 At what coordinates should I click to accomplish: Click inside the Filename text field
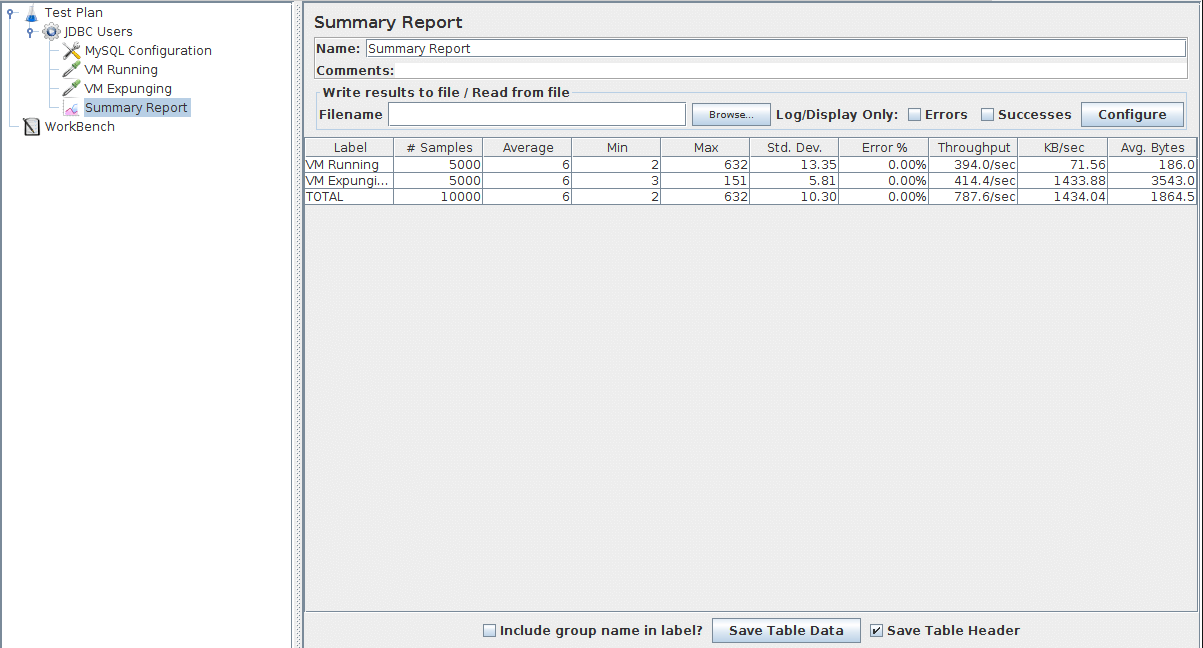pos(536,115)
